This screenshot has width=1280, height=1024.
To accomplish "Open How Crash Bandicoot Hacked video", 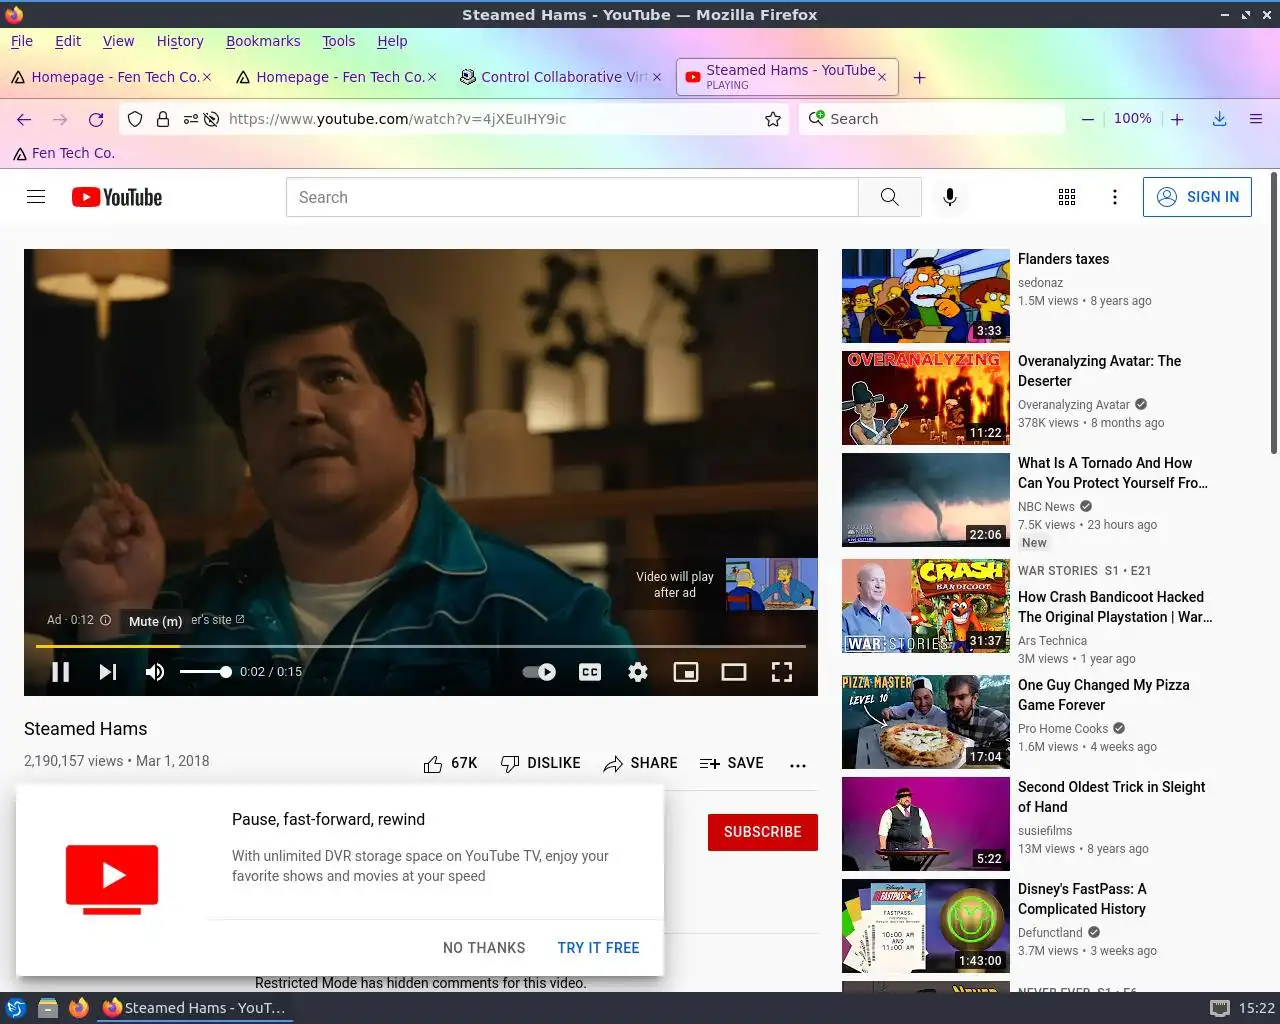I will coord(1115,607).
